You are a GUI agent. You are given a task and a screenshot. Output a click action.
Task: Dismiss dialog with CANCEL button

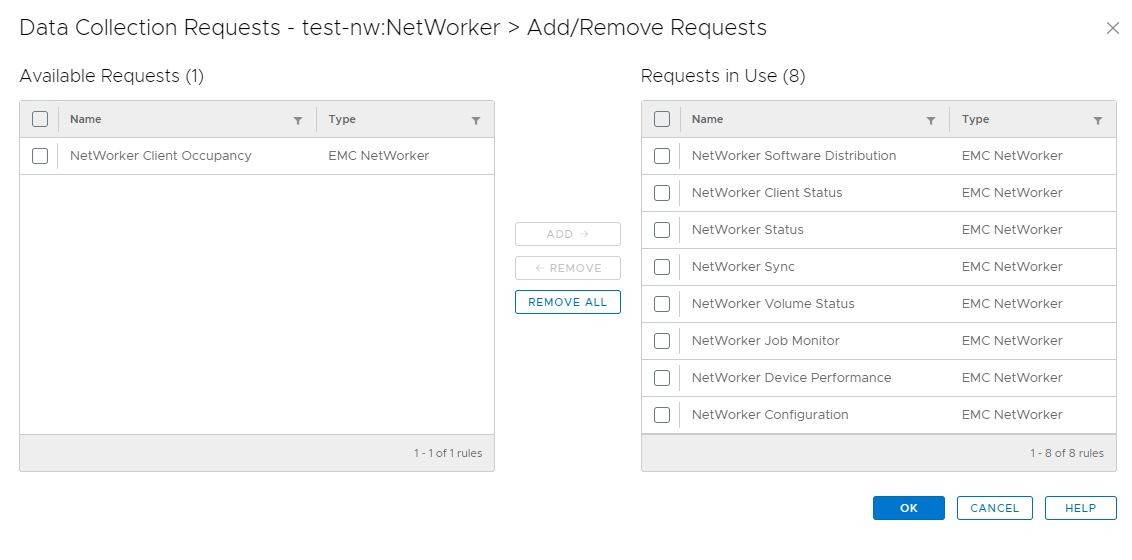995,508
